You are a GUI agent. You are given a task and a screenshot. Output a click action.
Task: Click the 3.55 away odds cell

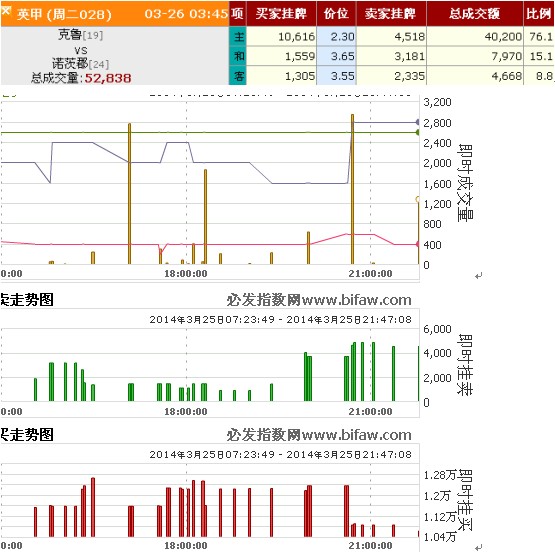pyautogui.click(x=337, y=75)
